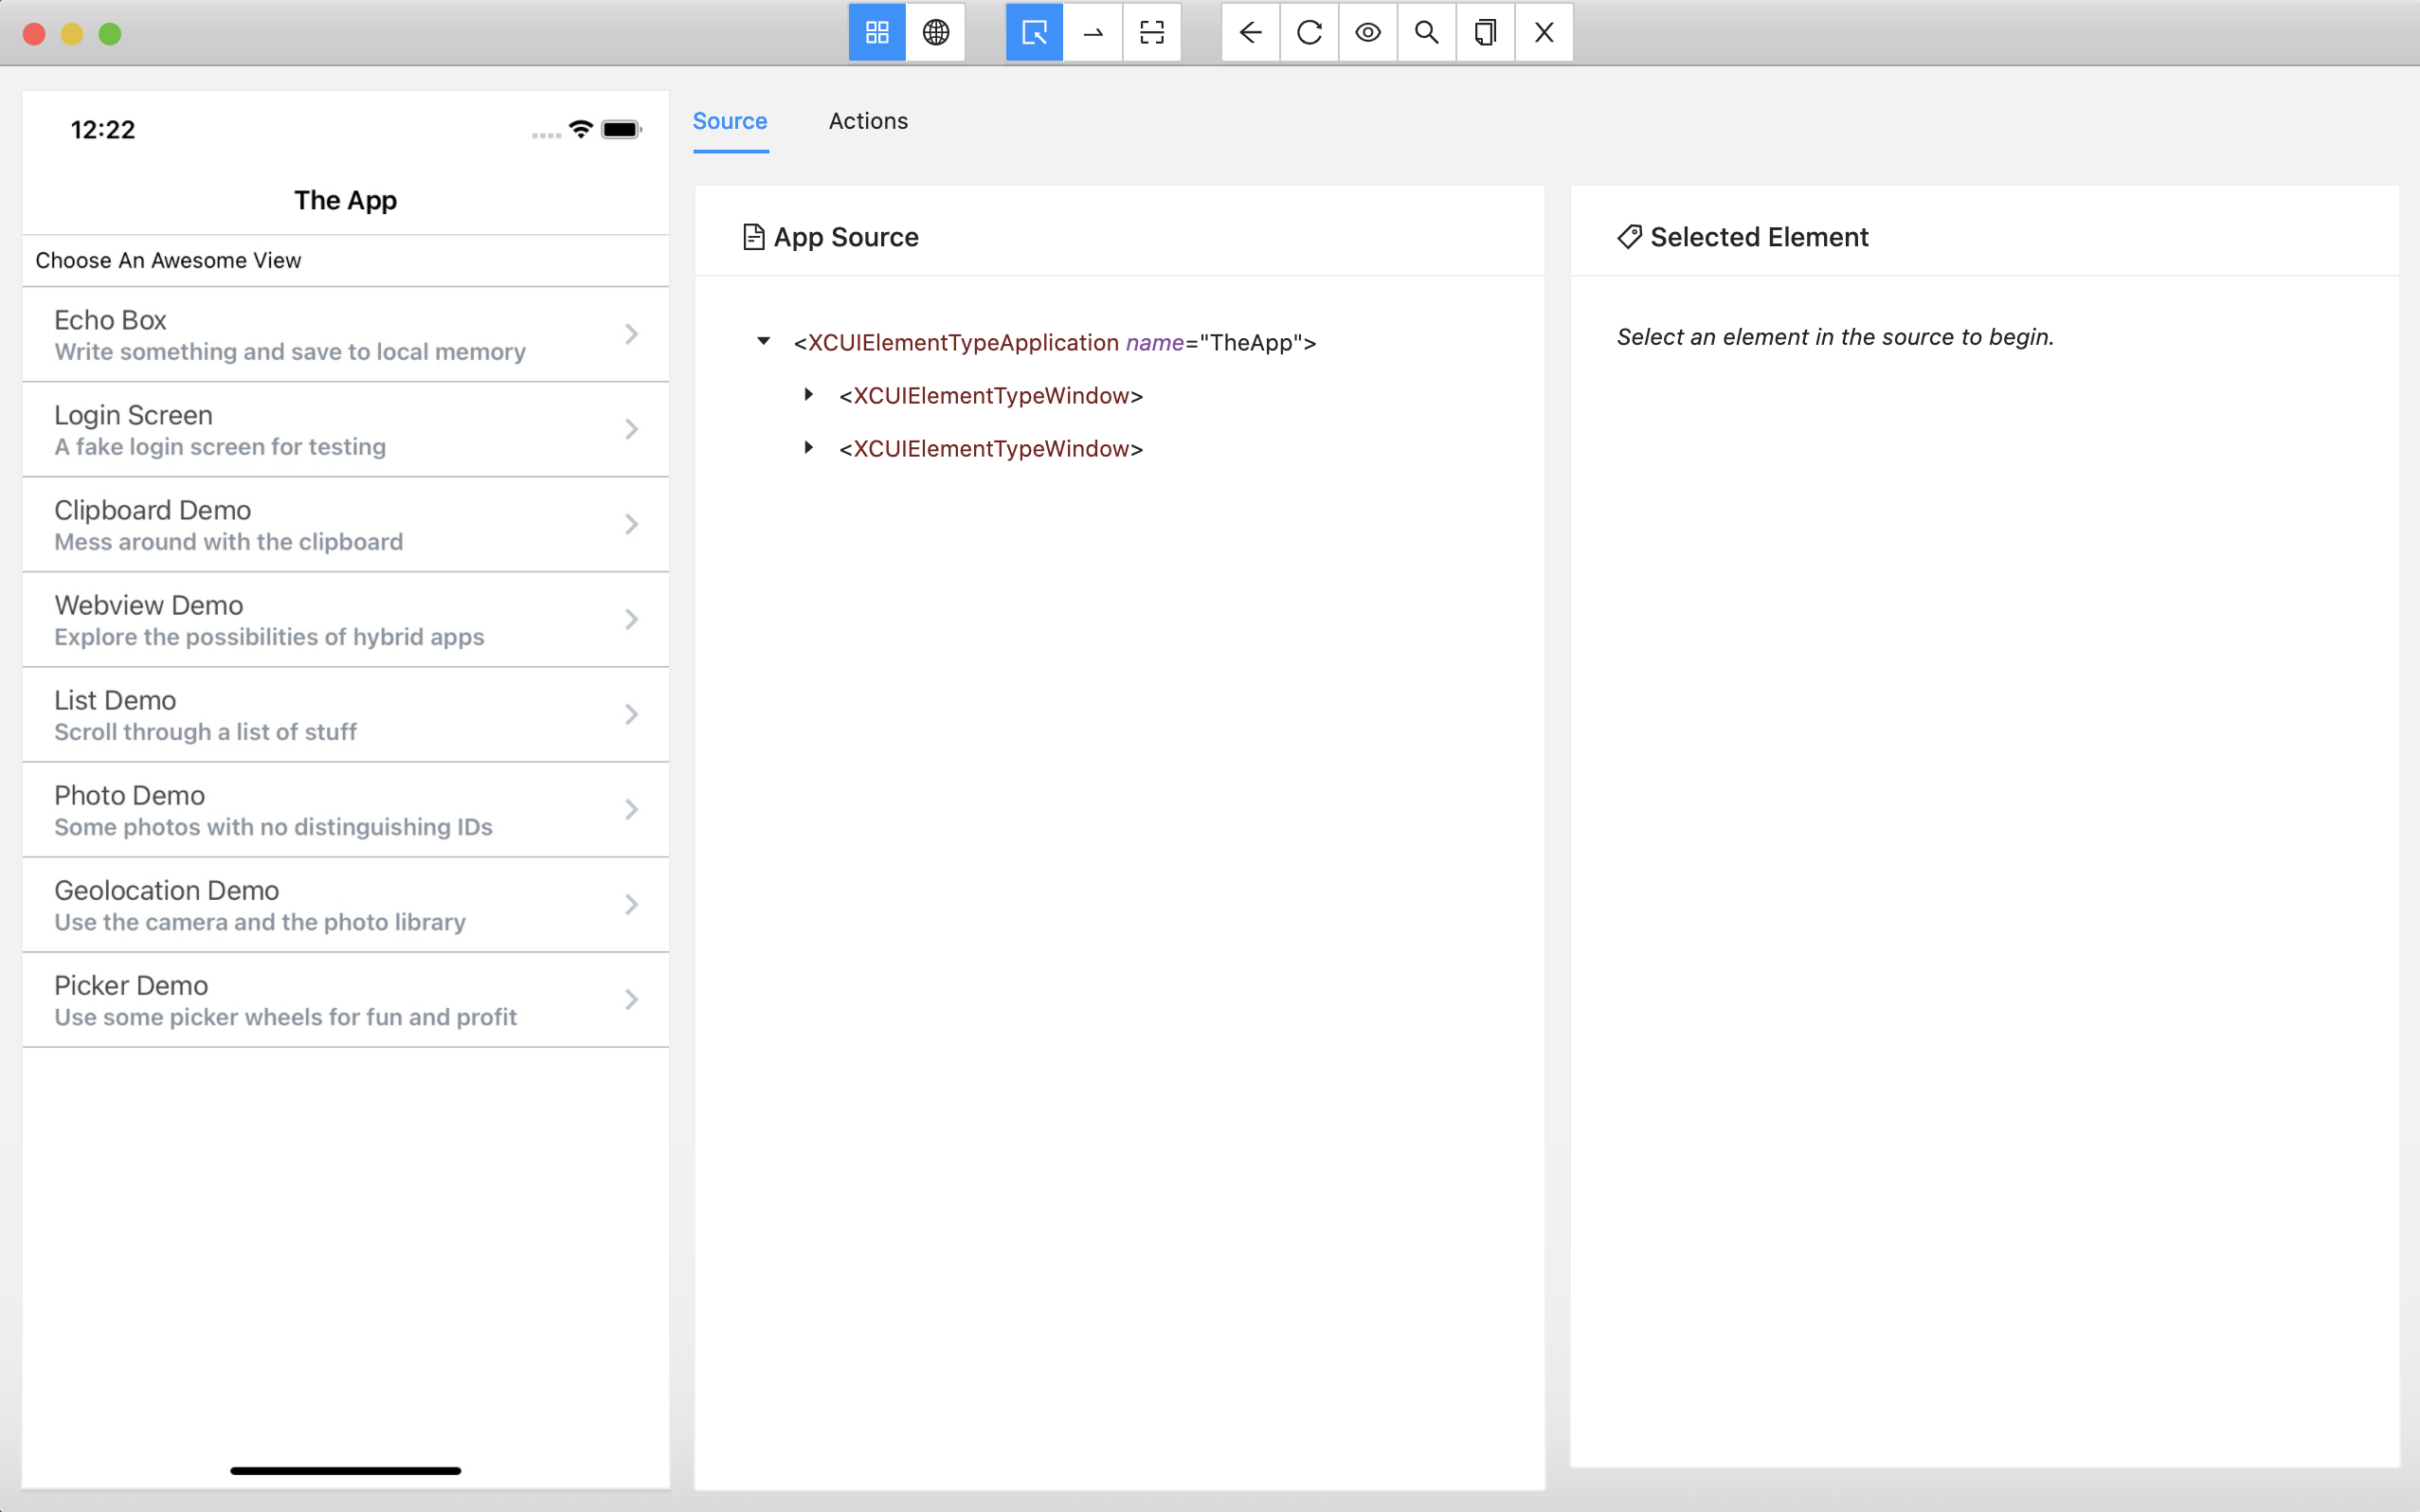Viewport: 2420px width, 1512px height.
Task: Expand the first XCUIElementTypeWindow node
Action: tap(809, 395)
